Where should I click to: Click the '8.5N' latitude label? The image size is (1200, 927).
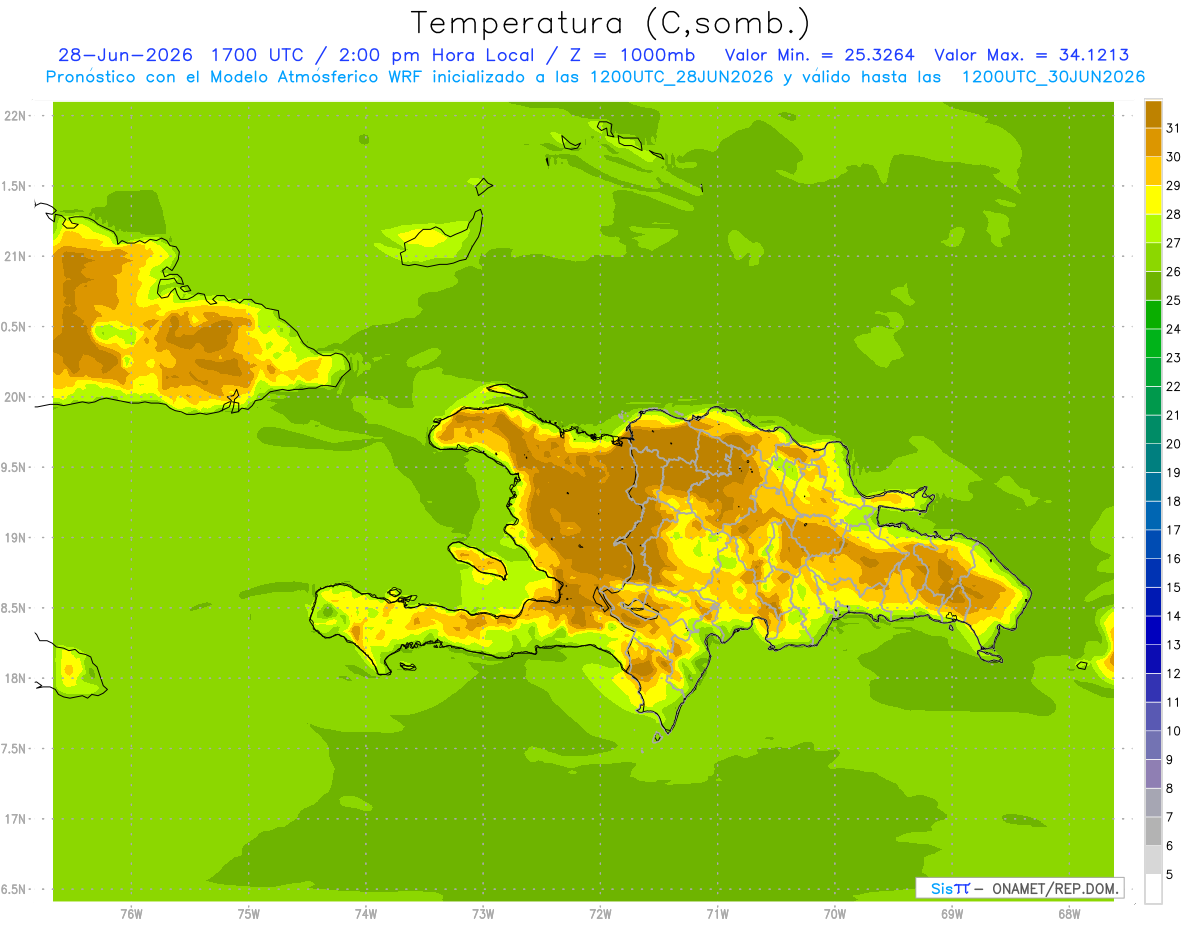click(14, 608)
